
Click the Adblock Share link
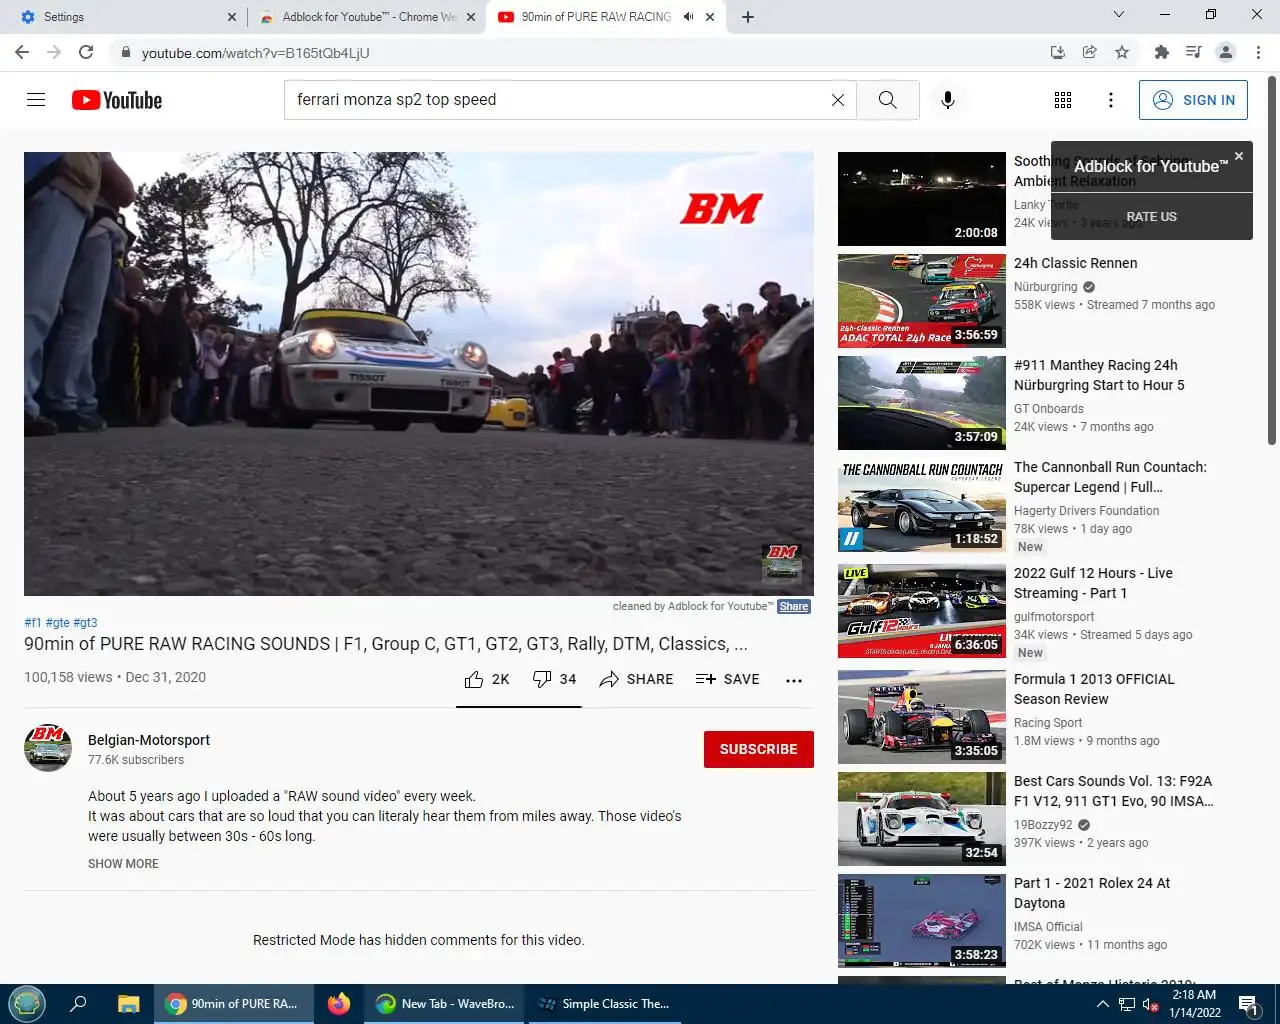(794, 607)
